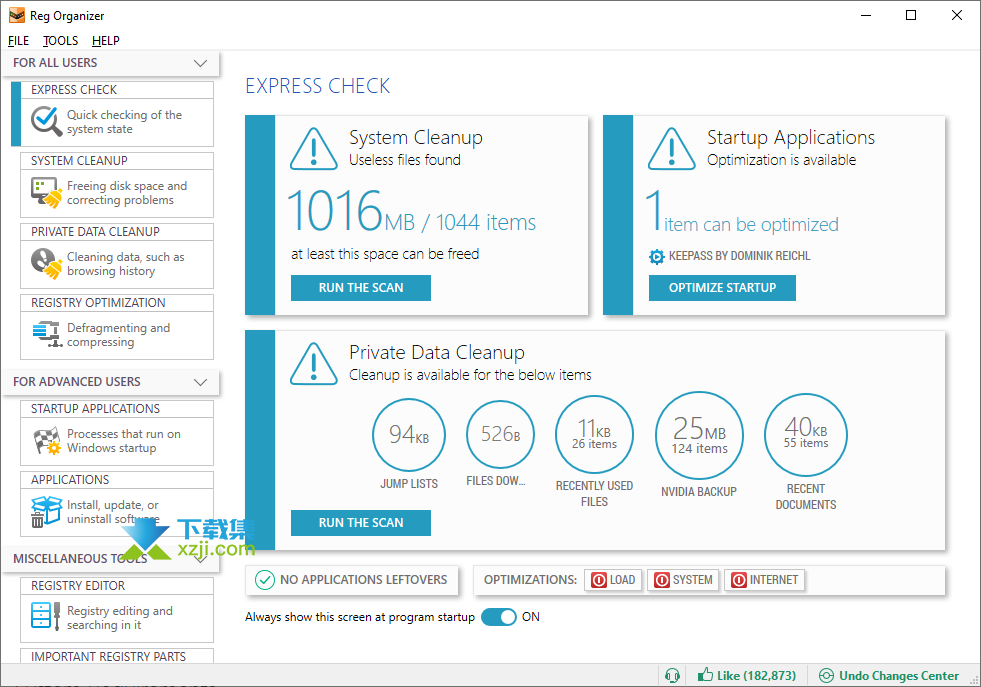Click the 1016 MB / 1044 items figure
981x687 pixels.
(412, 211)
